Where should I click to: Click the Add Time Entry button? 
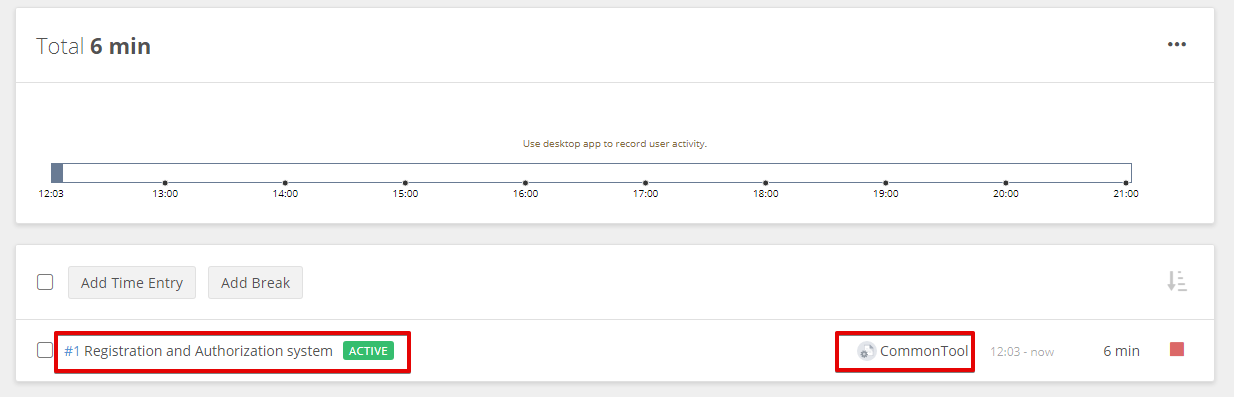pyautogui.click(x=132, y=282)
